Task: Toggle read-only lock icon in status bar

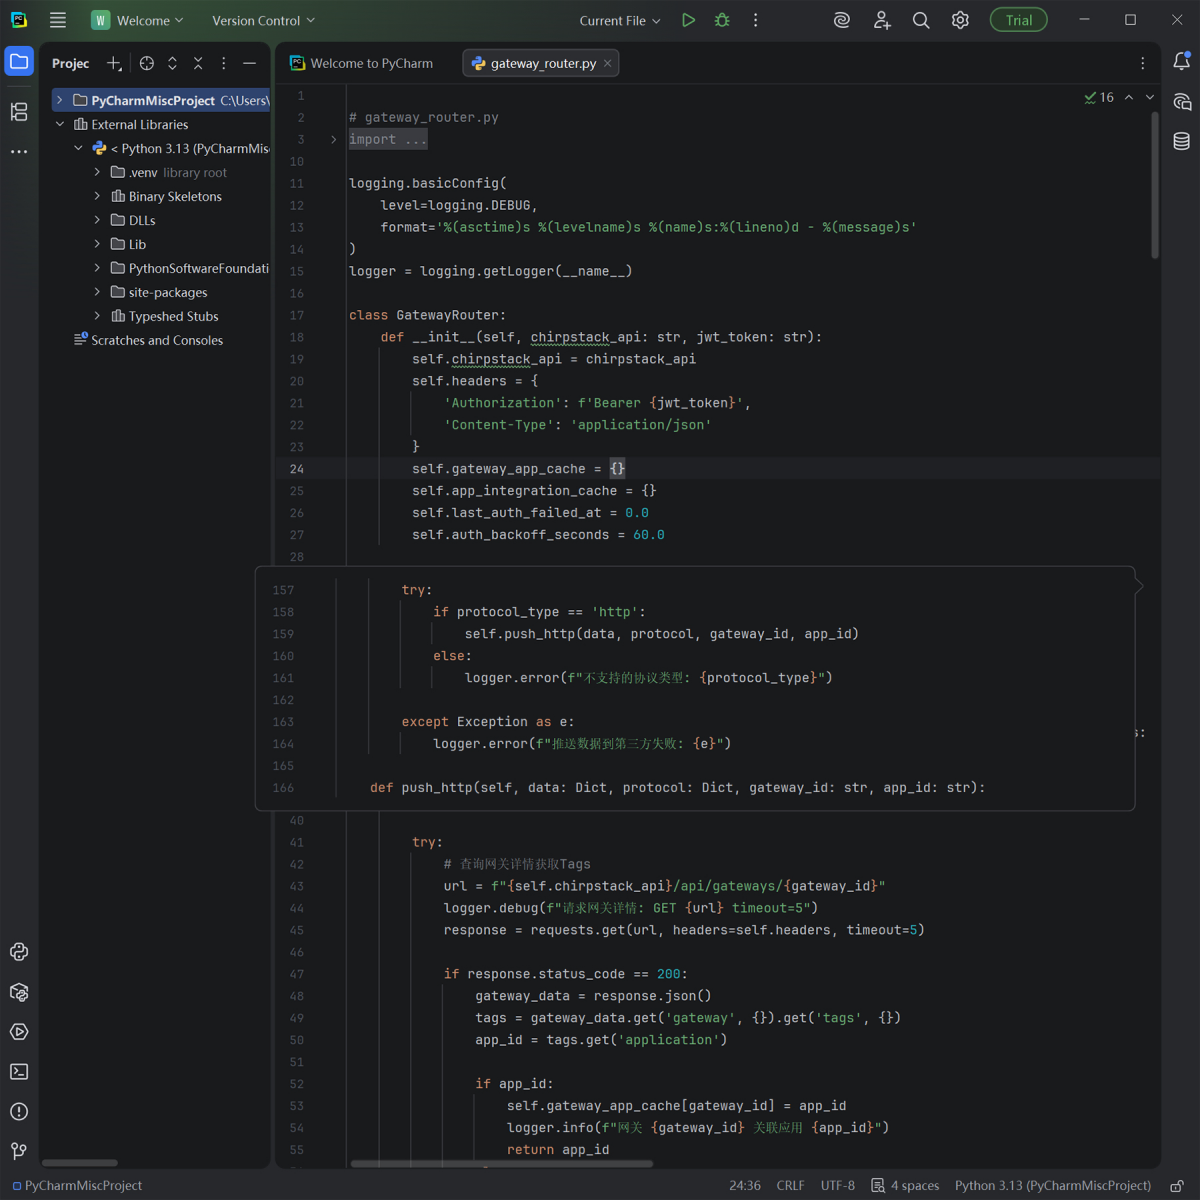Action: pyautogui.click(x=1177, y=1186)
